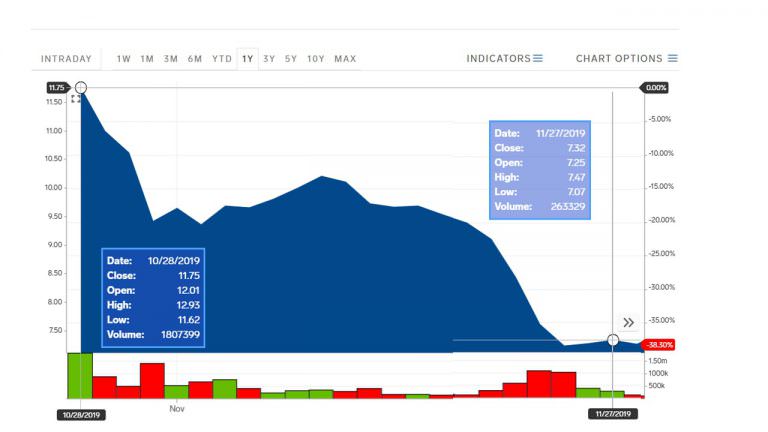The height and width of the screenshot is (432, 768).
Task: Click the double-chevron forward arrow icon
Action: click(628, 322)
